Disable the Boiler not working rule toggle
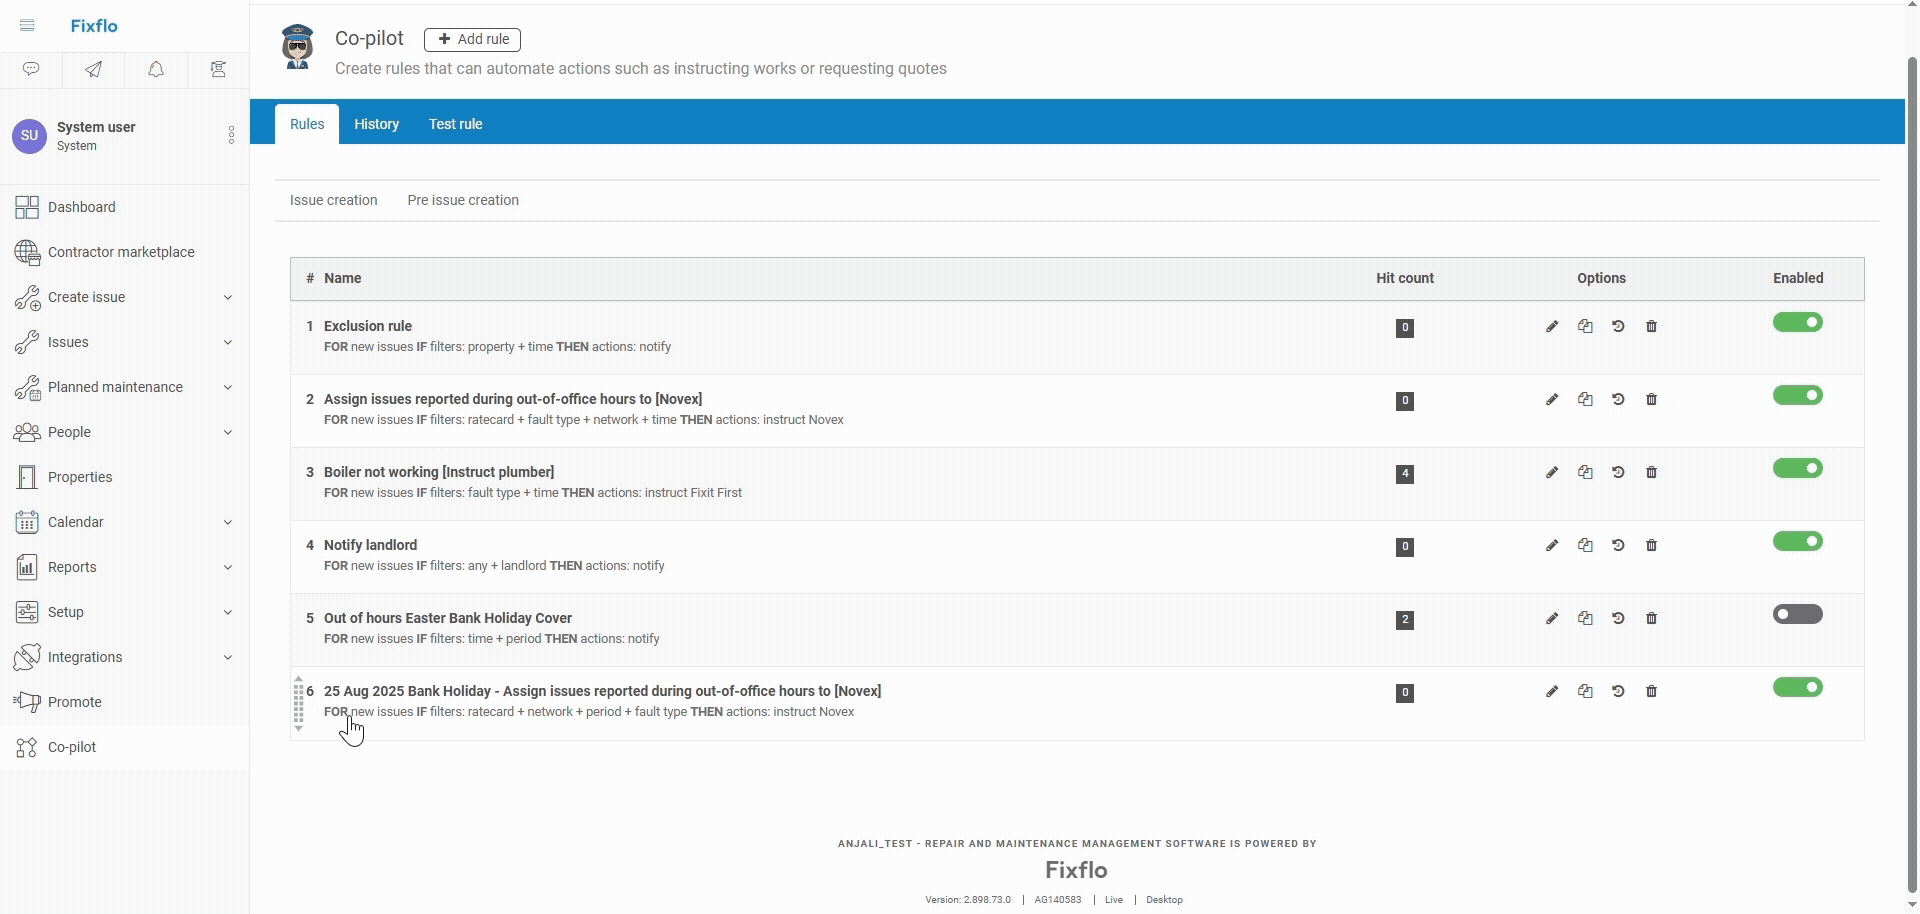Viewport: 1920px width, 914px height. (x=1798, y=468)
